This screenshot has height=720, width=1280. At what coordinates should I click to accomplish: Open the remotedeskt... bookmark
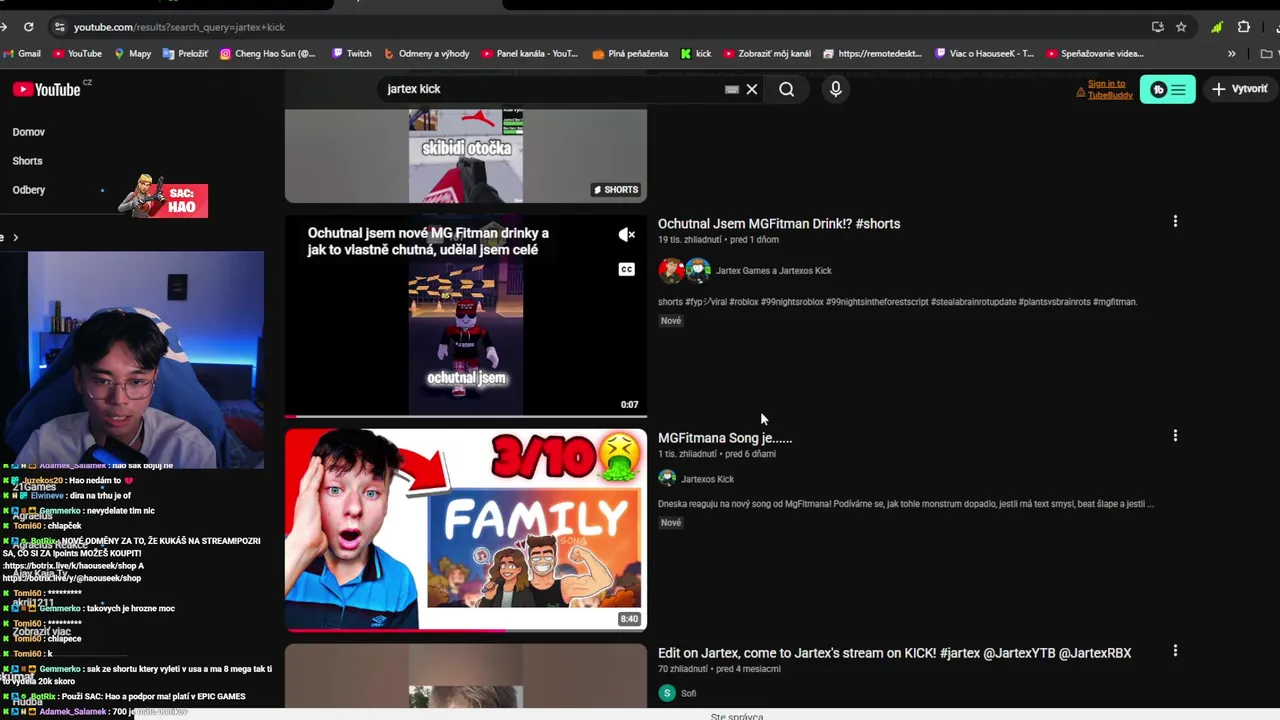tap(873, 54)
